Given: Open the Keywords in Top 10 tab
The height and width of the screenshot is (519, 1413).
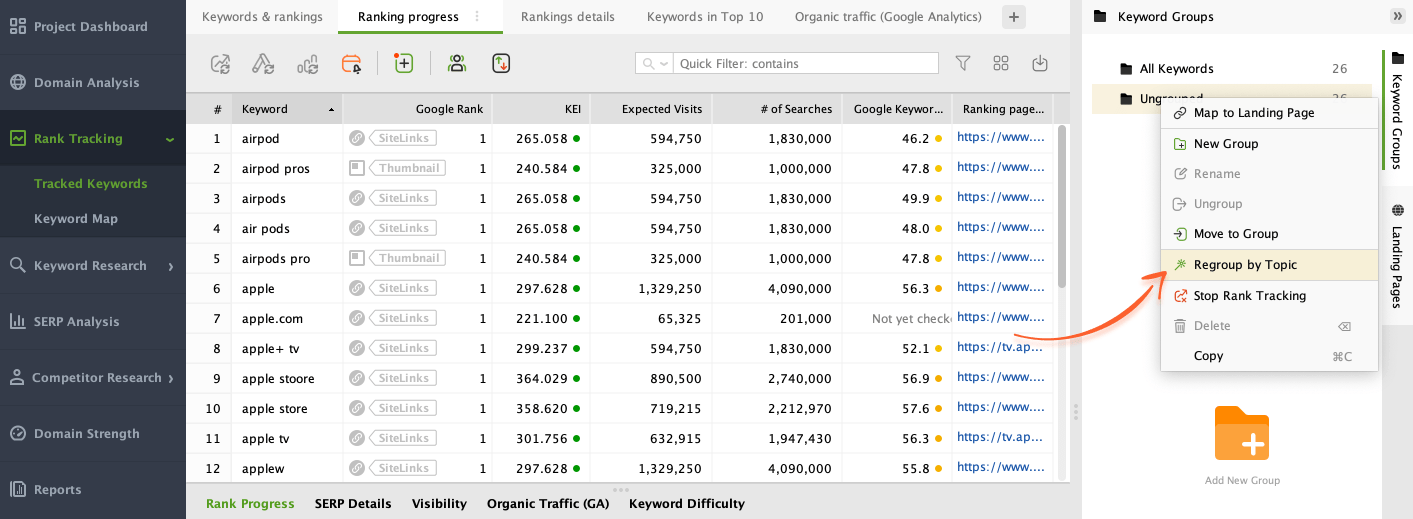Looking at the screenshot, I should click(x=705, y=16).
